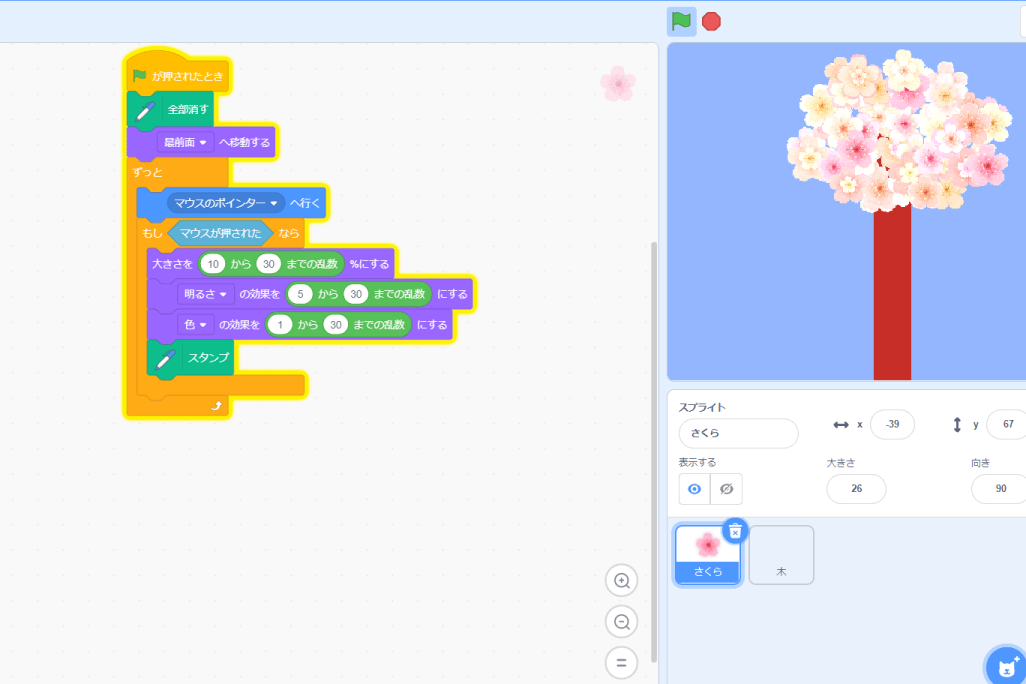Delete the さくら sprite with trash icon
This screenshot has height=684, width=1026.
pyautogui.click(x=735, y=531)
